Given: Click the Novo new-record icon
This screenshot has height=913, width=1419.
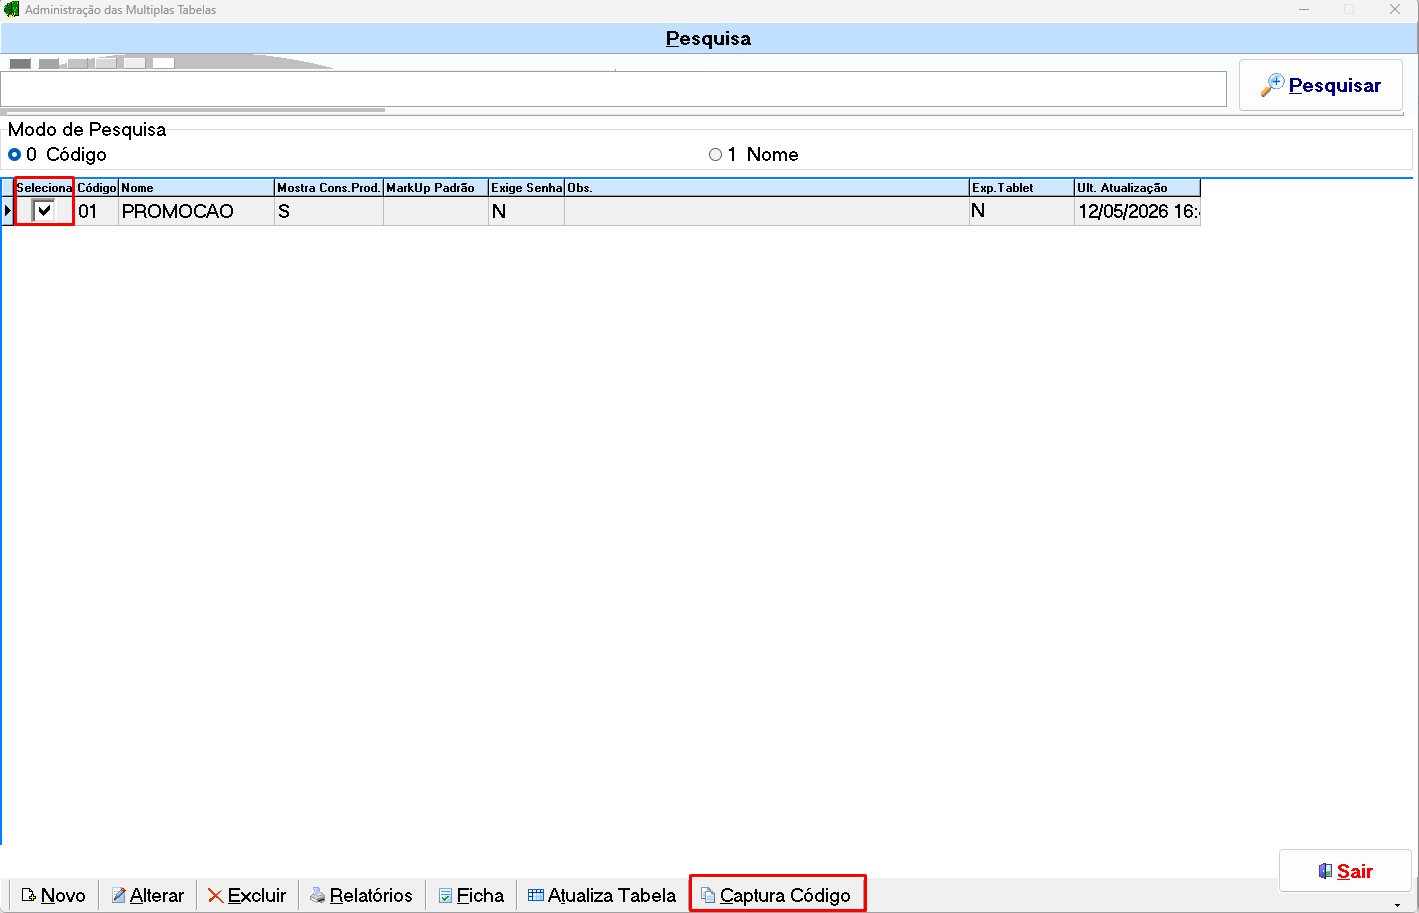Looking at the screenshot, I should point(28,895).
